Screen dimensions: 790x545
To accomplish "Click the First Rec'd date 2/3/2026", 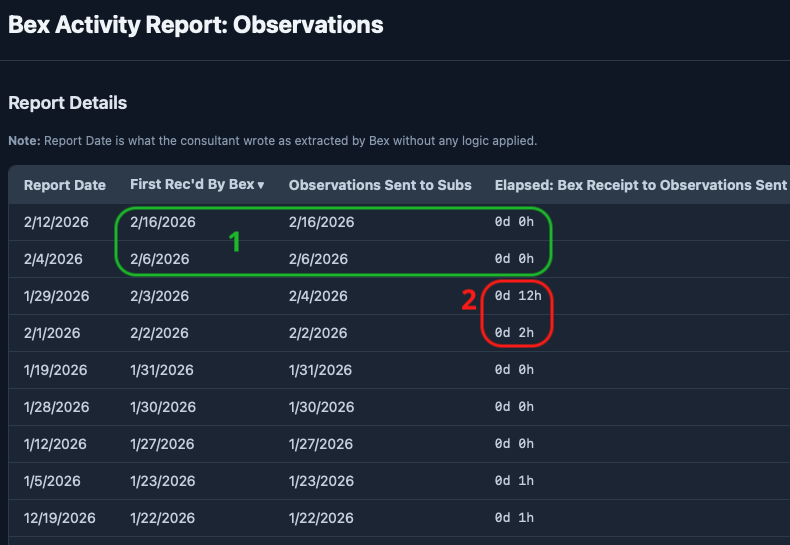I will tap(159, 296).
